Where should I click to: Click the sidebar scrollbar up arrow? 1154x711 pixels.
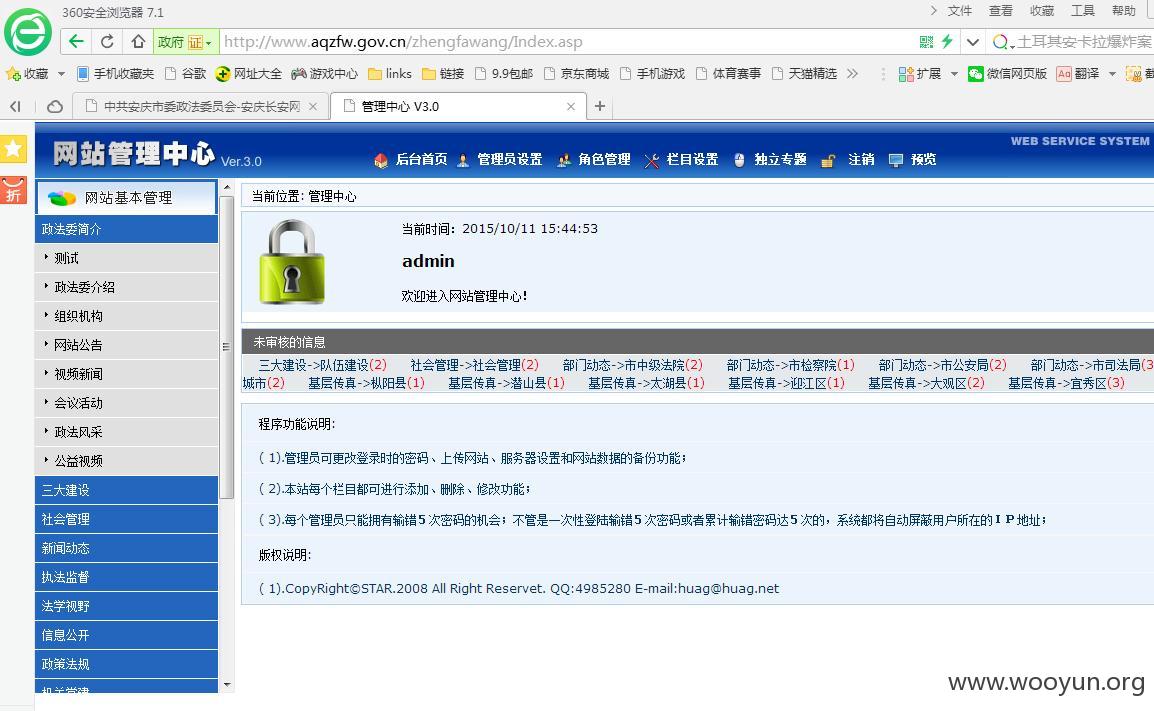point(227,188)
